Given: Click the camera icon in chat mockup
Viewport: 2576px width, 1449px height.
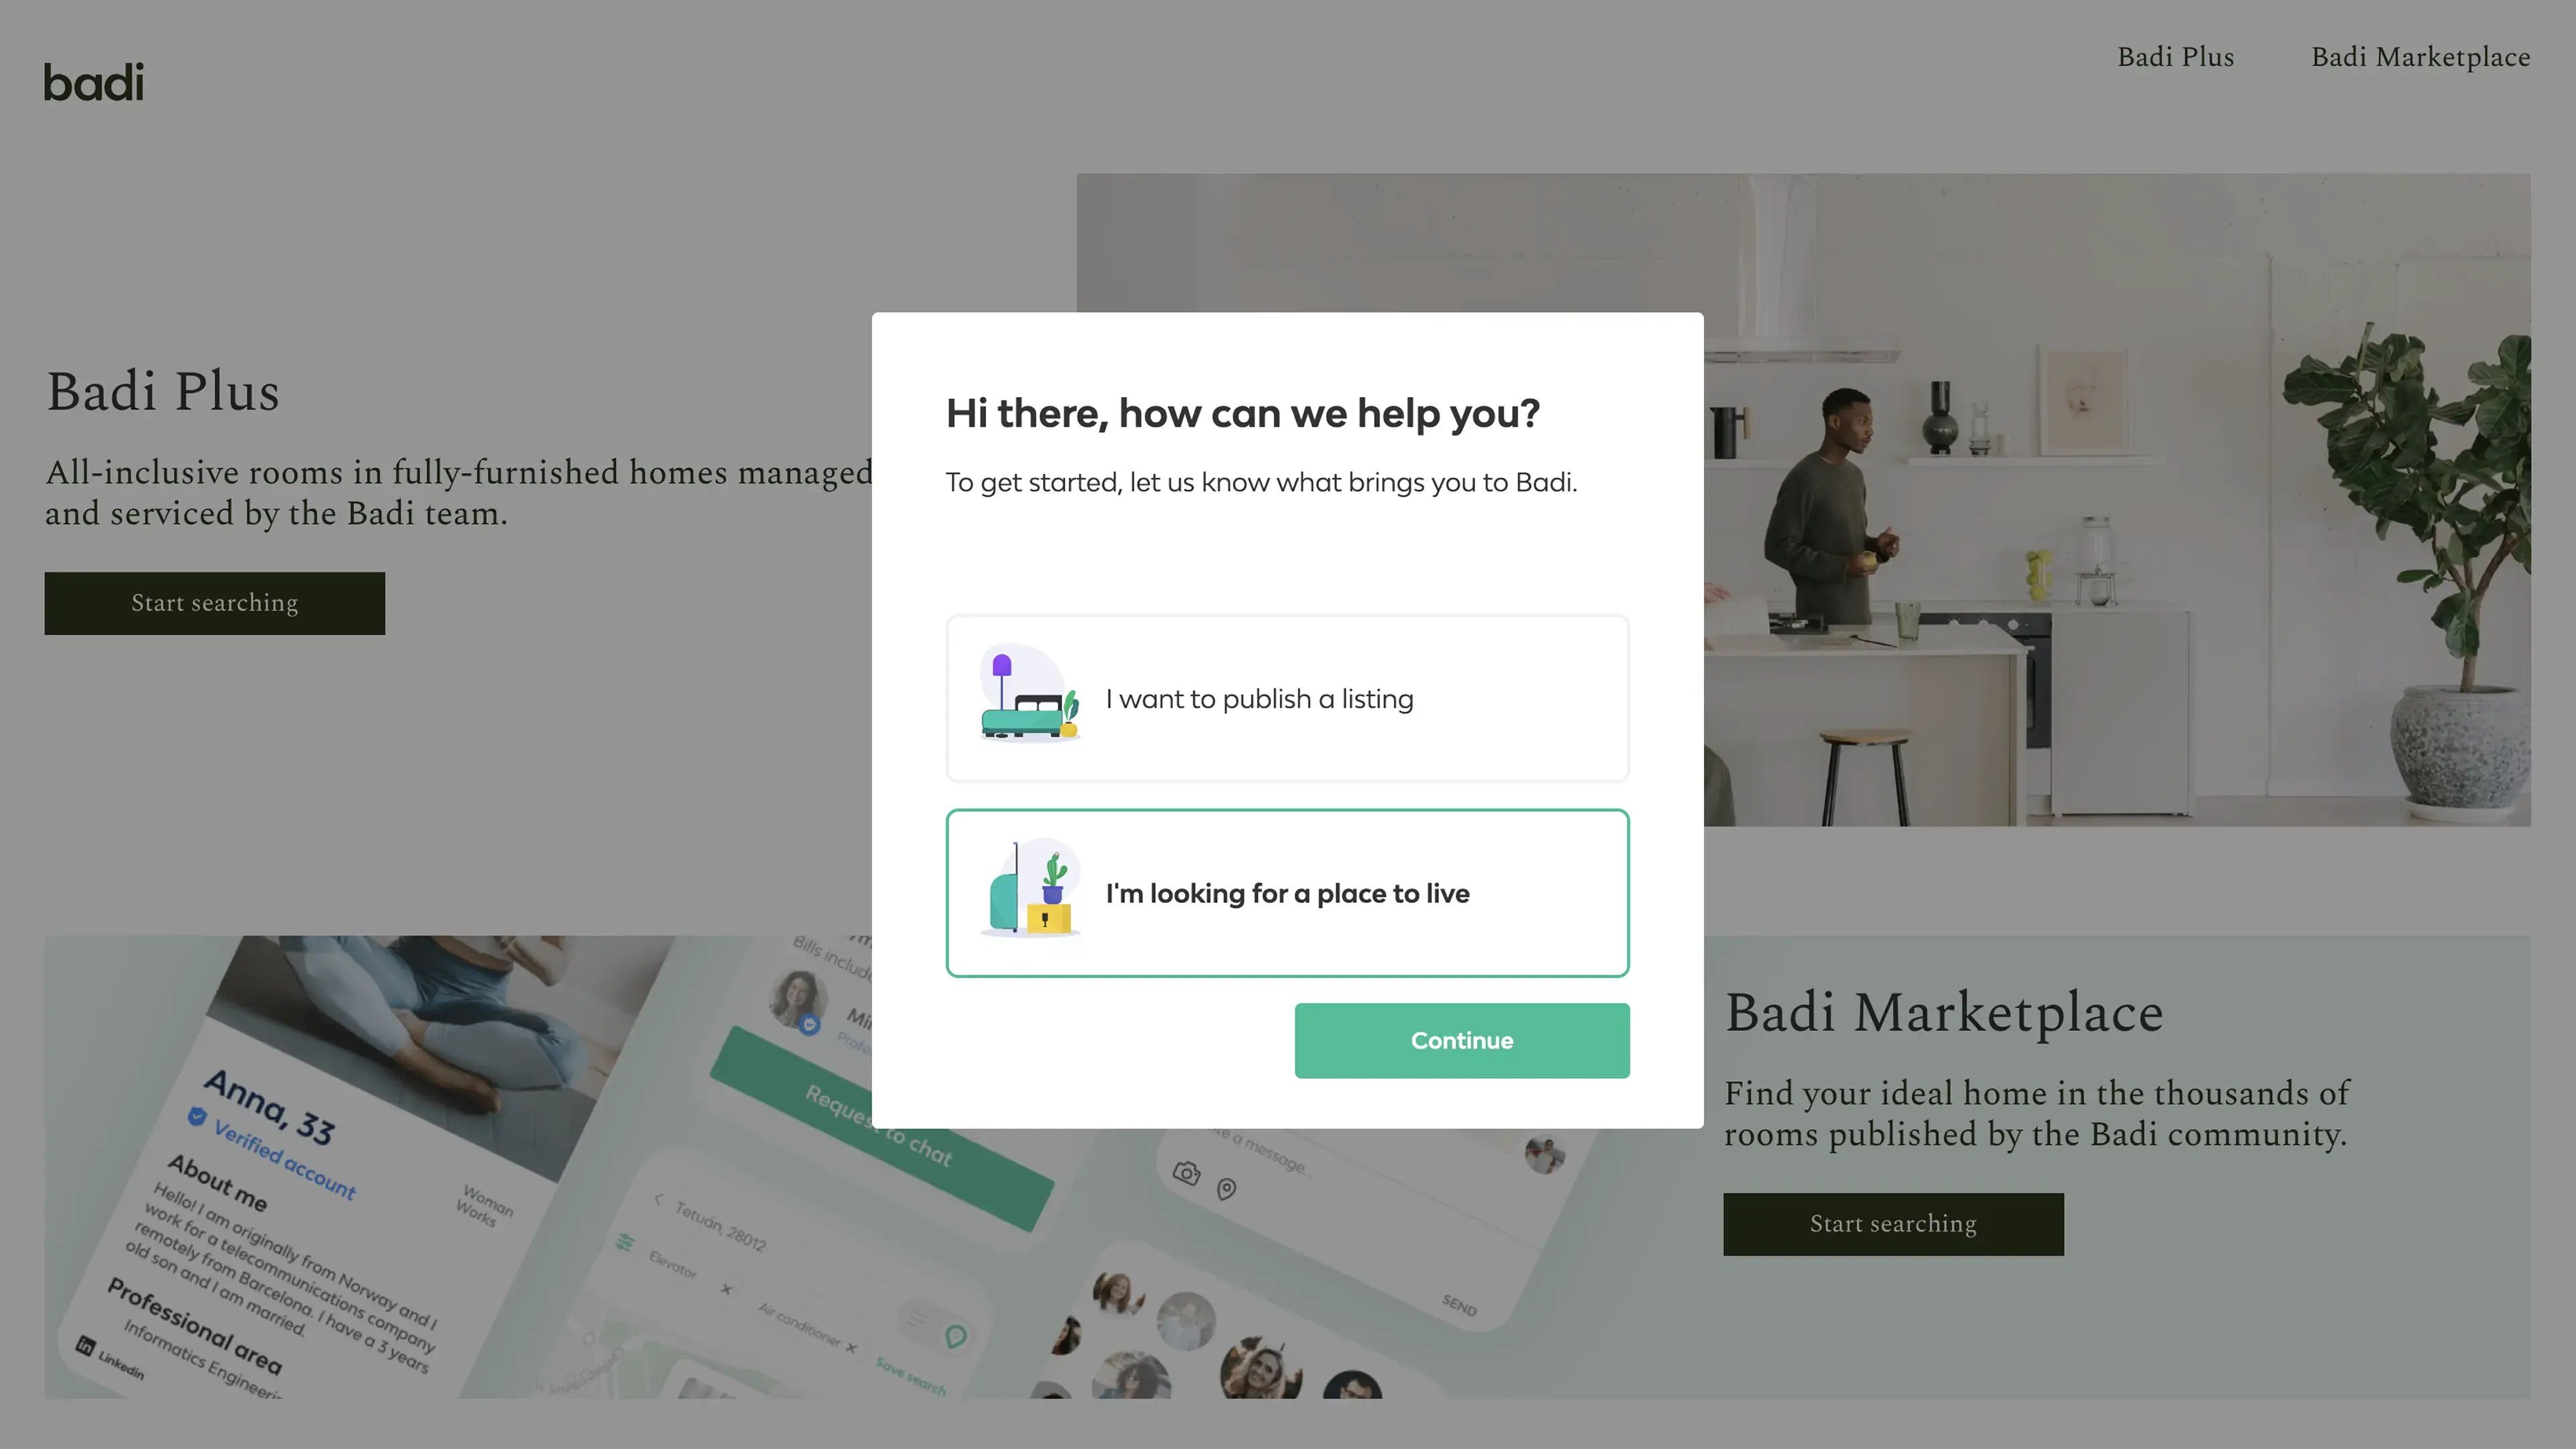Looking at the screenshot, I should (x=1186, y=1173).
